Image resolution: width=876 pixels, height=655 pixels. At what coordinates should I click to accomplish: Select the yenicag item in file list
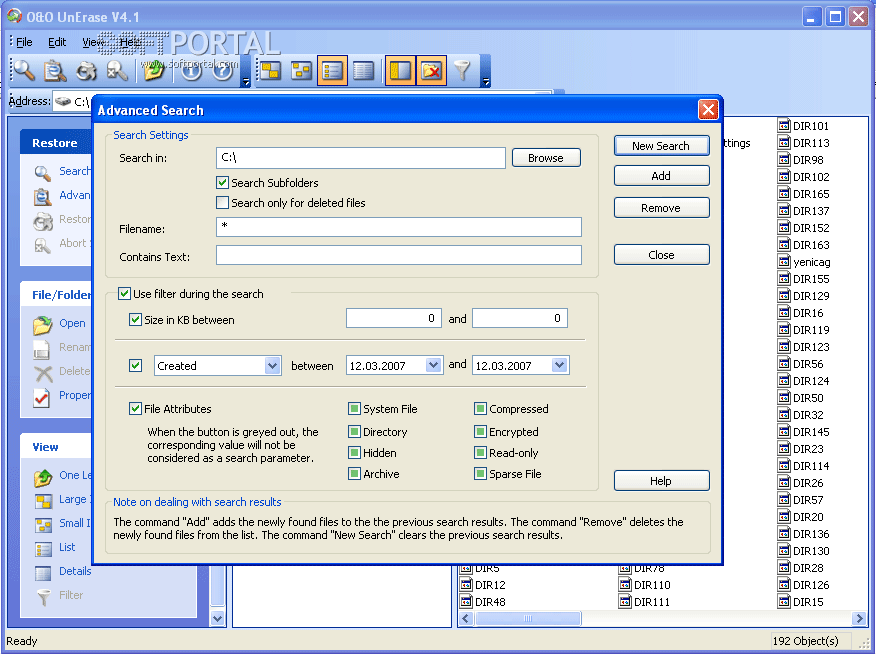[x=804, y=262]
